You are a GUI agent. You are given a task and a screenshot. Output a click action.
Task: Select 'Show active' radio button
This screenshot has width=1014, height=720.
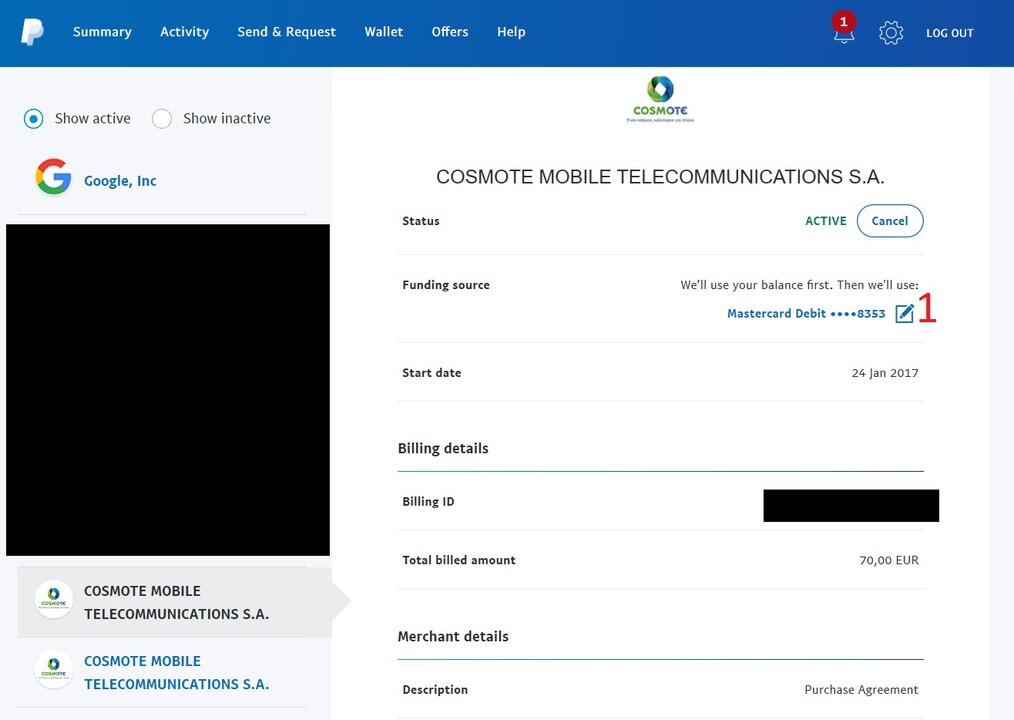(x=34, y=118)
